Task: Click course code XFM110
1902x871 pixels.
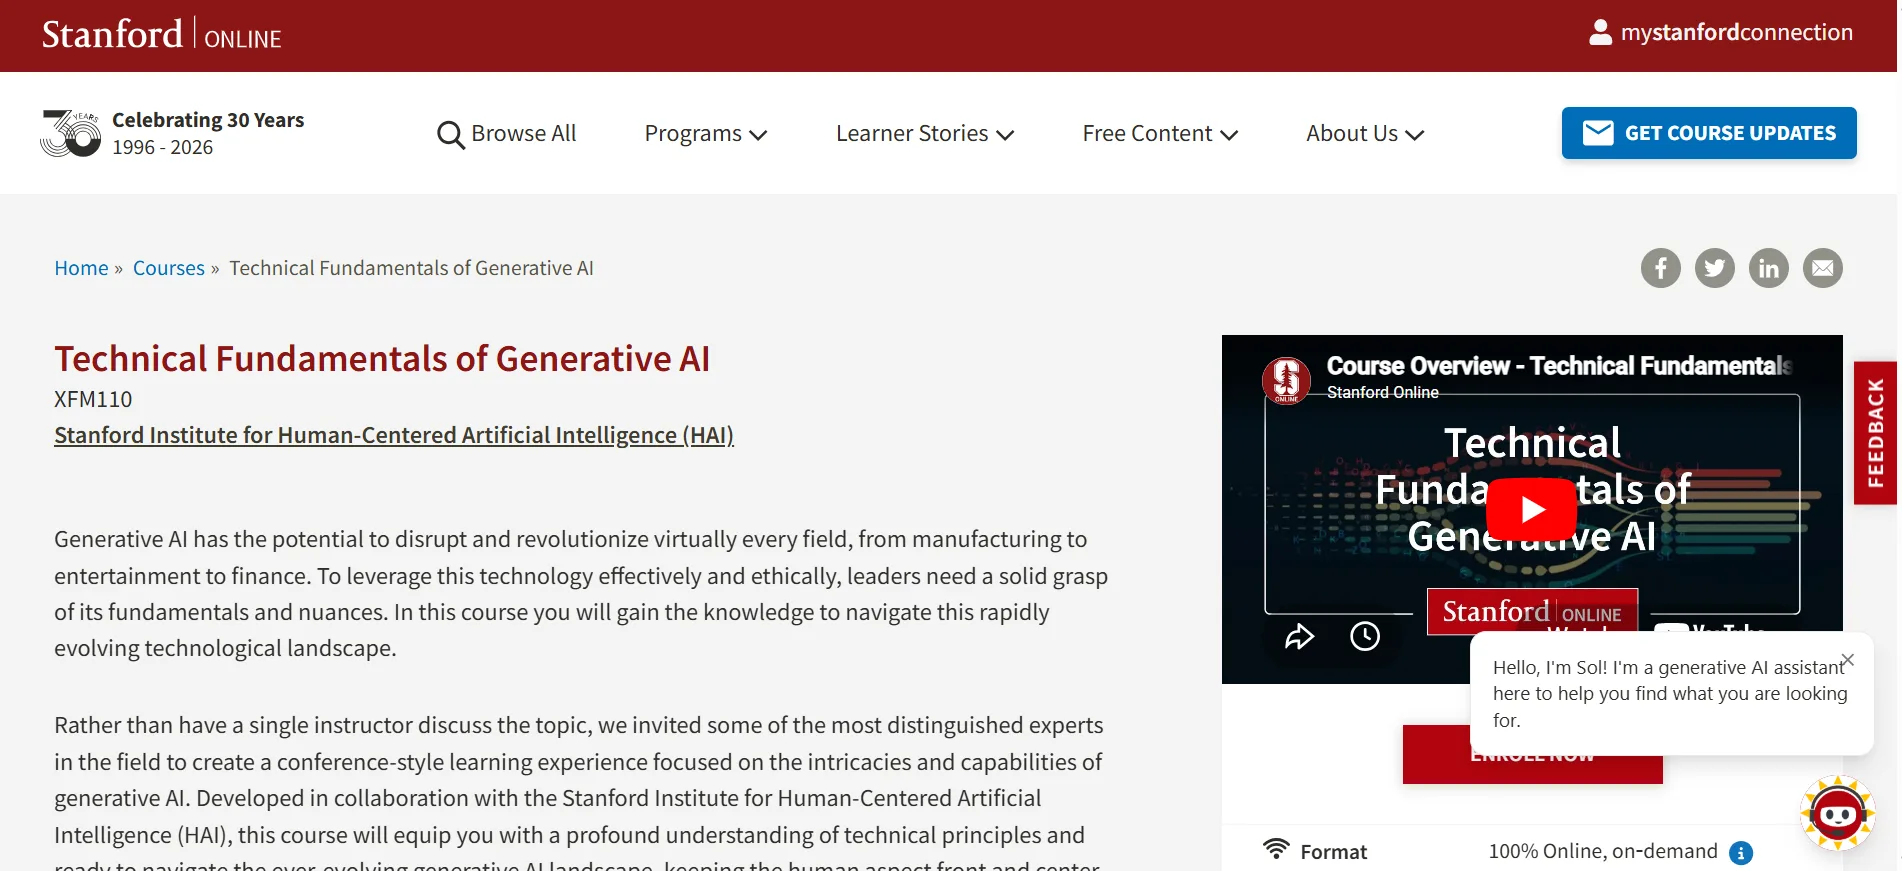Action: click(93, 399)
